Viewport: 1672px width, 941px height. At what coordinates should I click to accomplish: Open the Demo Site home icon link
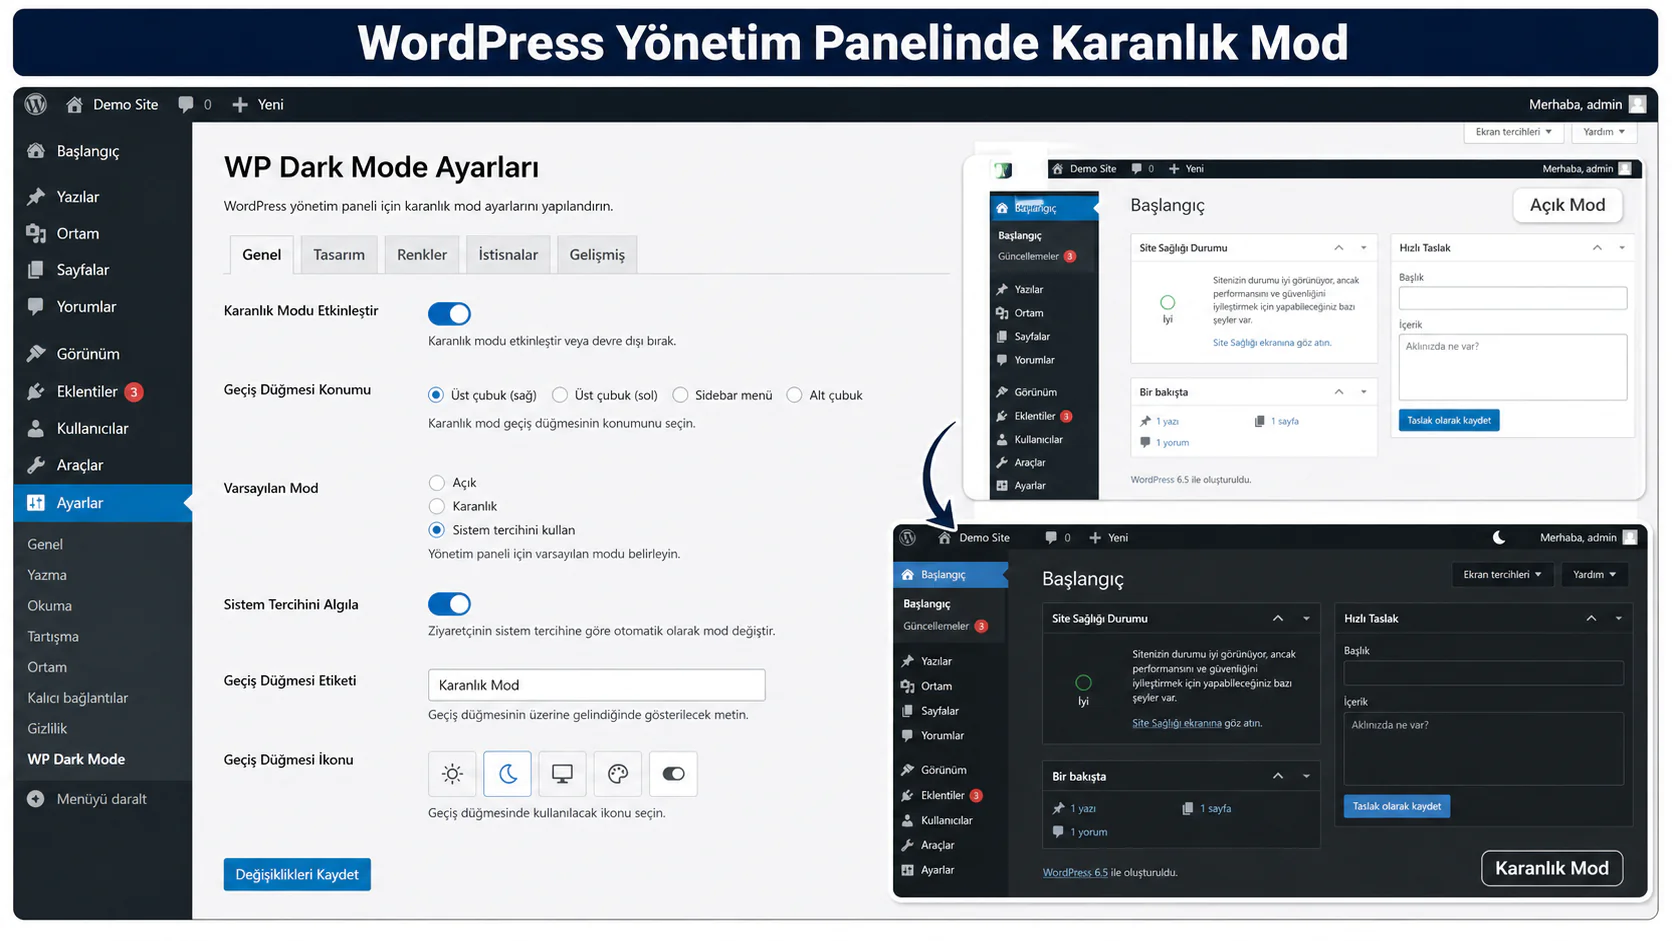[x=74, y=104]
